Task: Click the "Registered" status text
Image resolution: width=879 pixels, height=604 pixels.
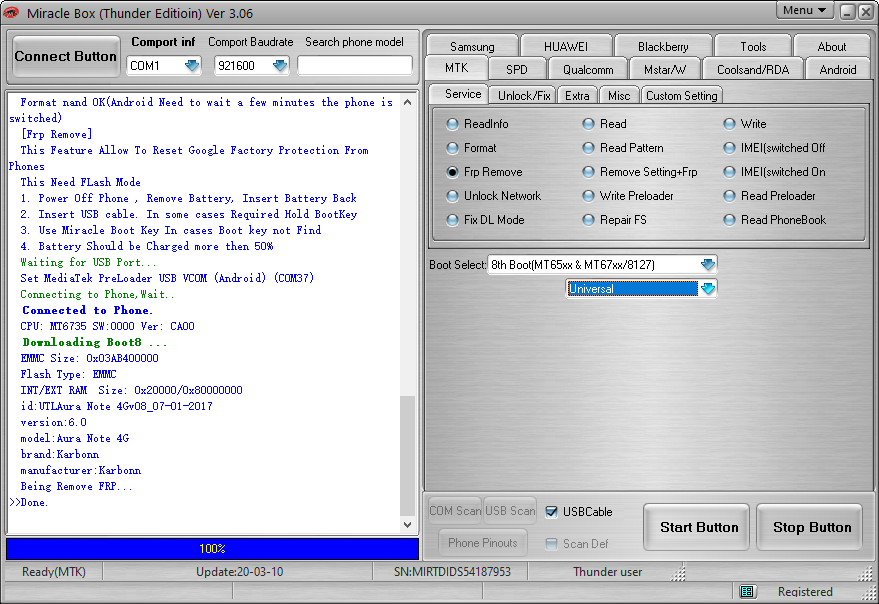Action: point(805,592)
